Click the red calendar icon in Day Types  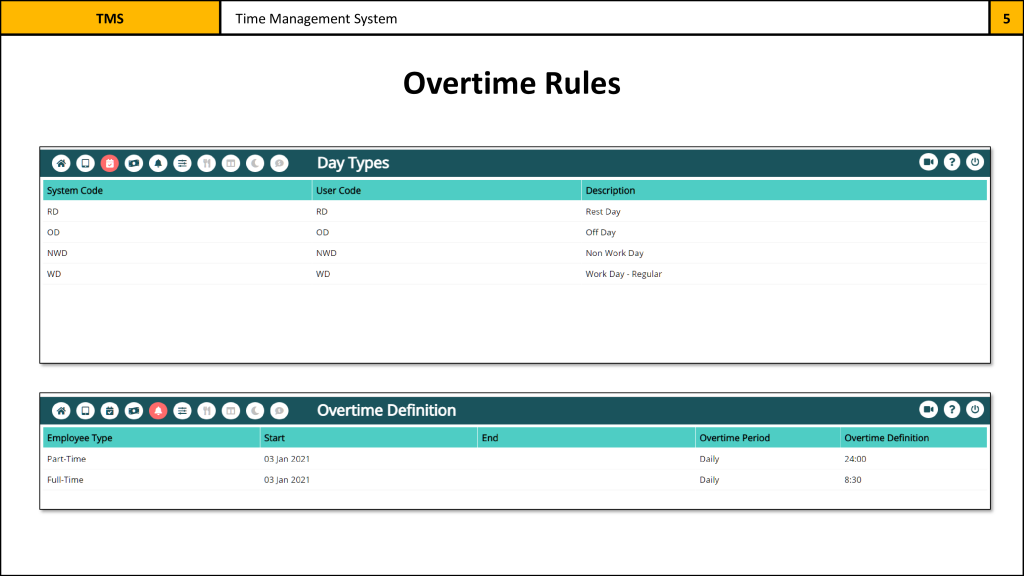[x=110, y=163]
